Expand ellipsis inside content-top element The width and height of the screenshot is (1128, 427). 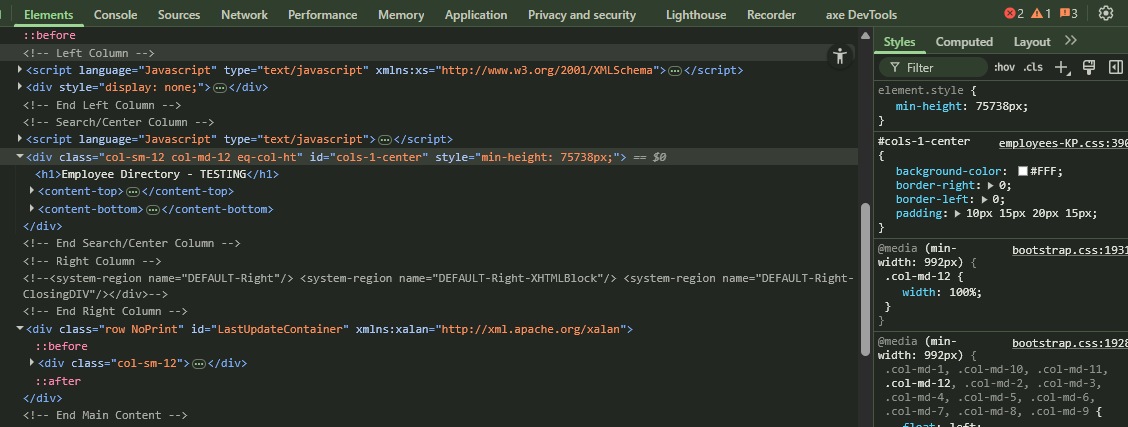[132, 192]
